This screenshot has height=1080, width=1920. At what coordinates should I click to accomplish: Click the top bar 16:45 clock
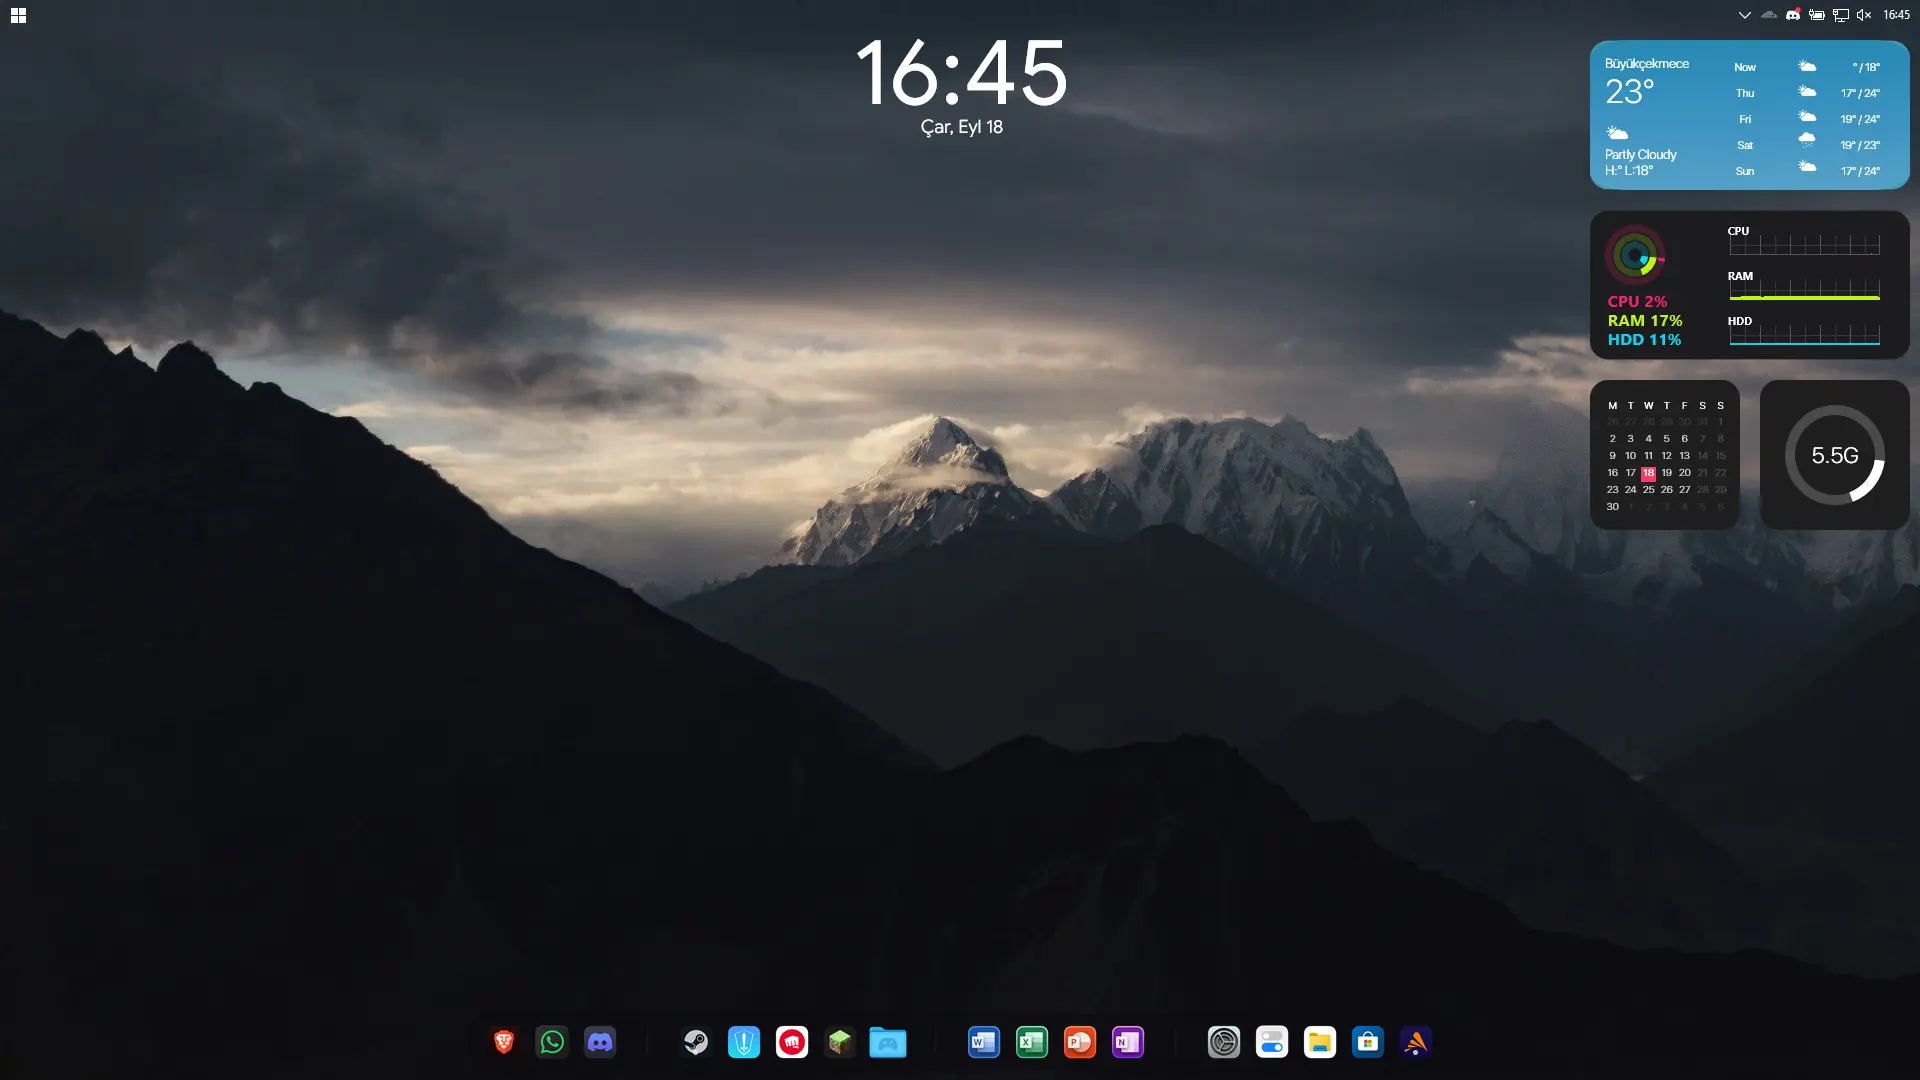coord(1896,15)
